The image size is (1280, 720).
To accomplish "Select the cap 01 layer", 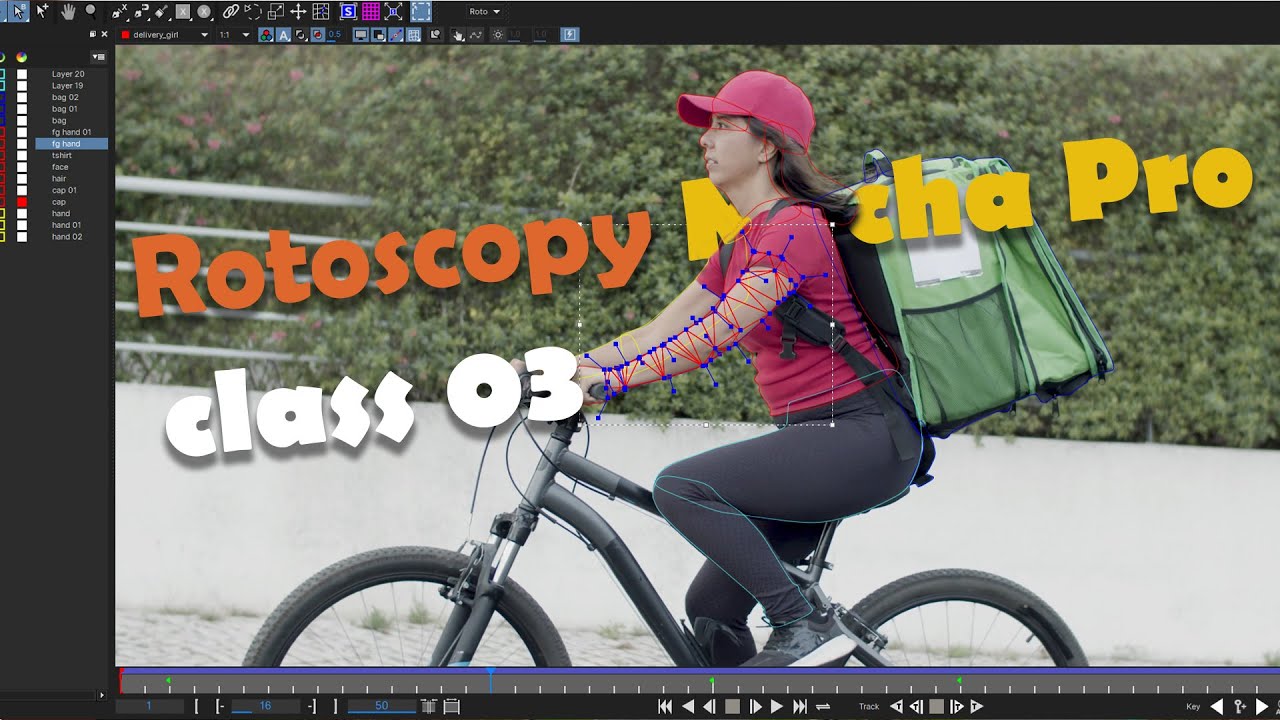I will tap(64, 190).
